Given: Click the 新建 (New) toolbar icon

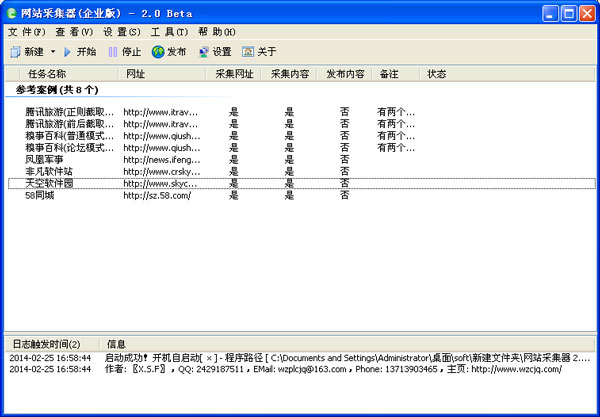Looking at the screenshot, I should click(x=14, y=51).
